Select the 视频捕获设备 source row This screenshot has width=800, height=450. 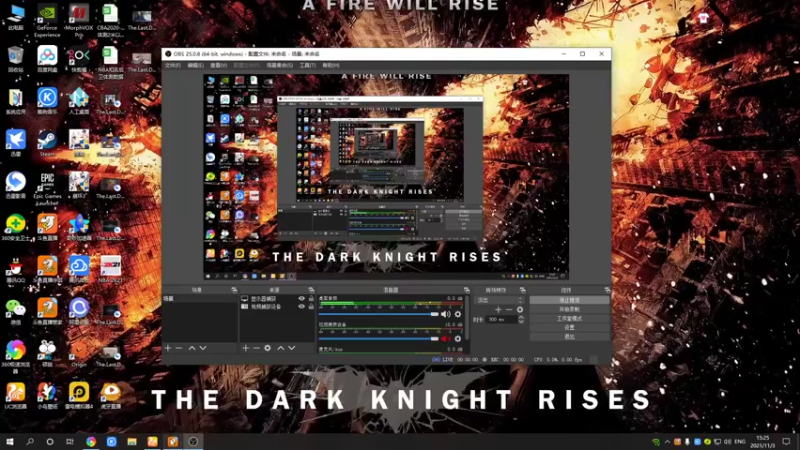coord(277,307)
